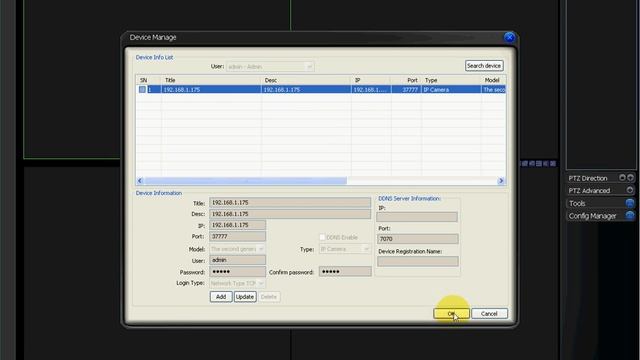This screenshot has height=360, width=640.
Task: Click the Add button
Action: click(x=221, y=297)
